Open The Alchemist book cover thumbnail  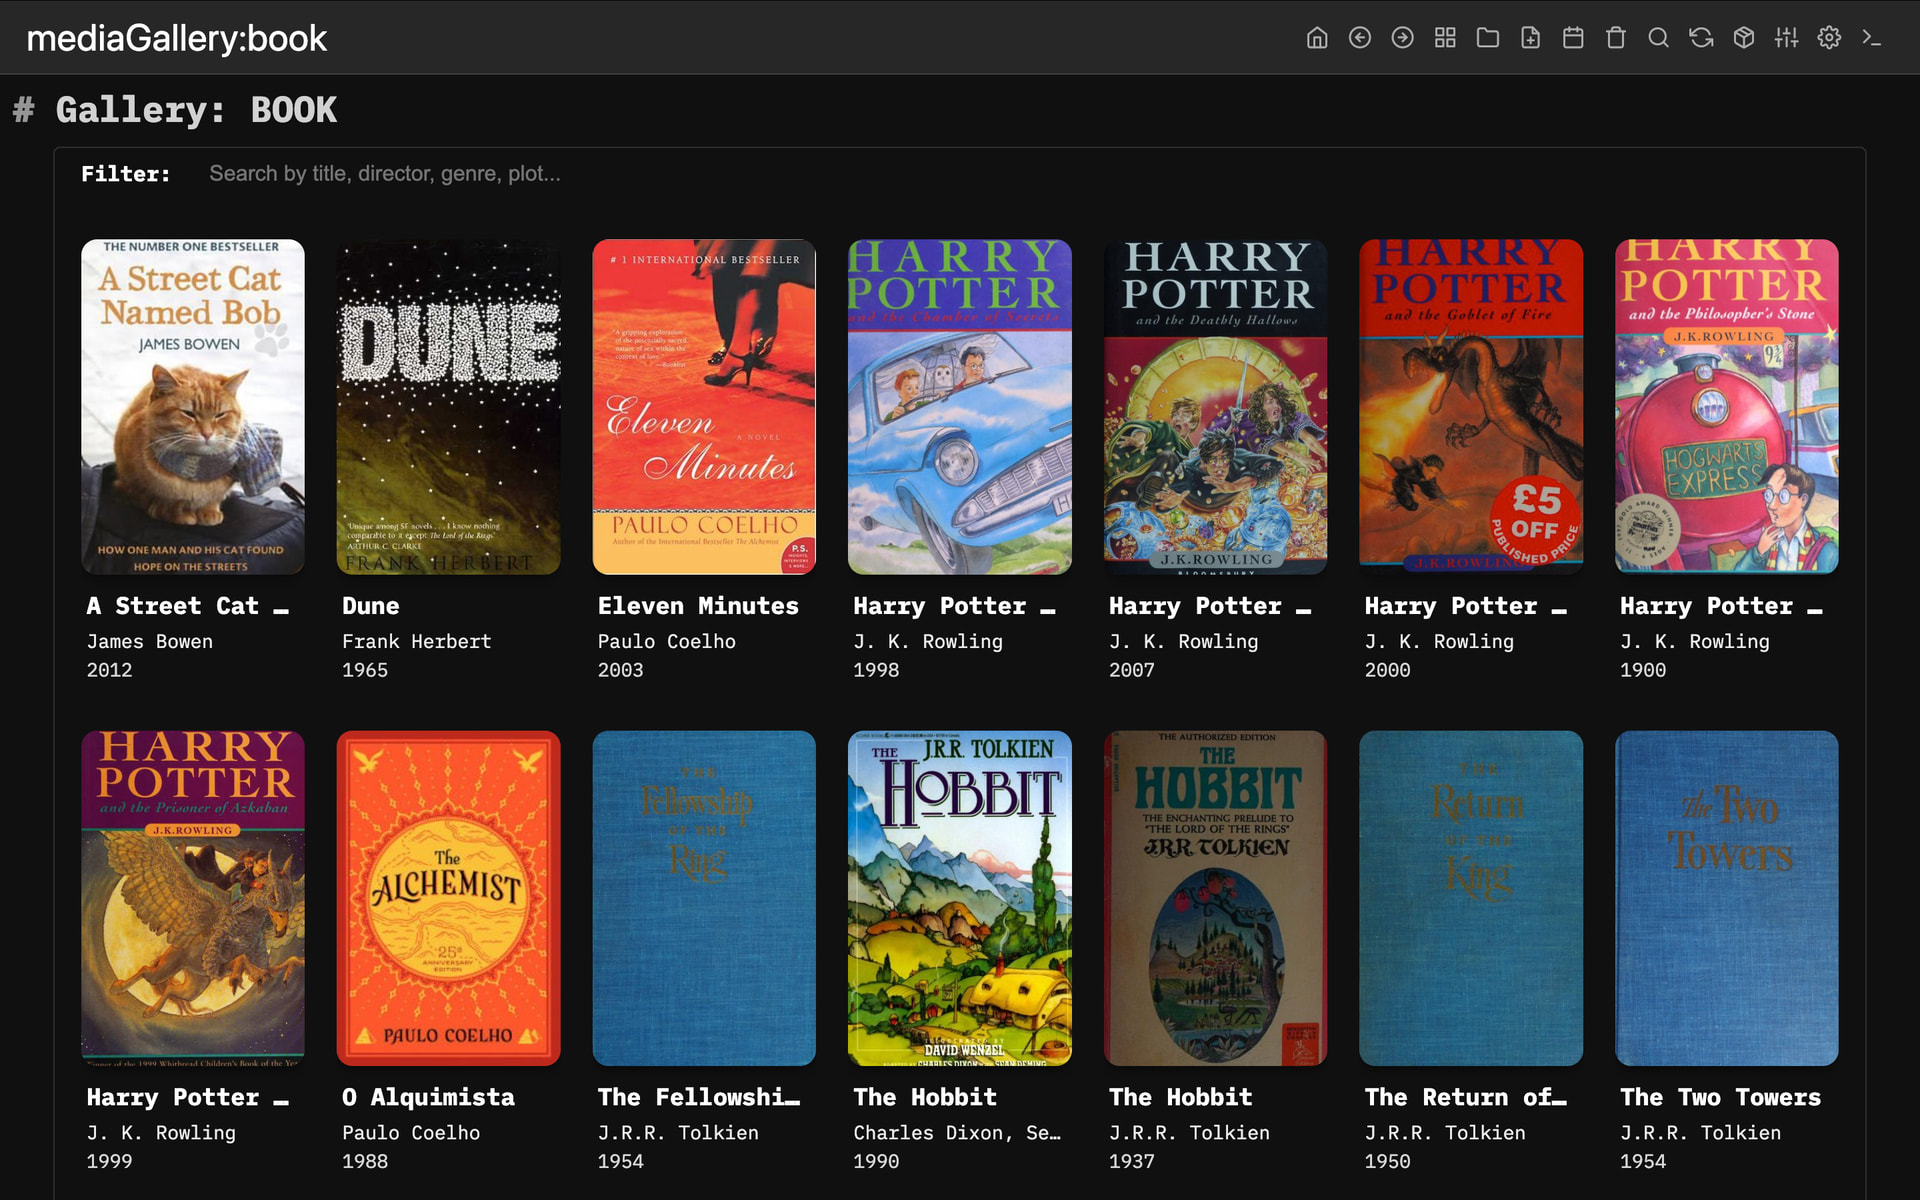click(x=448, y=897)
